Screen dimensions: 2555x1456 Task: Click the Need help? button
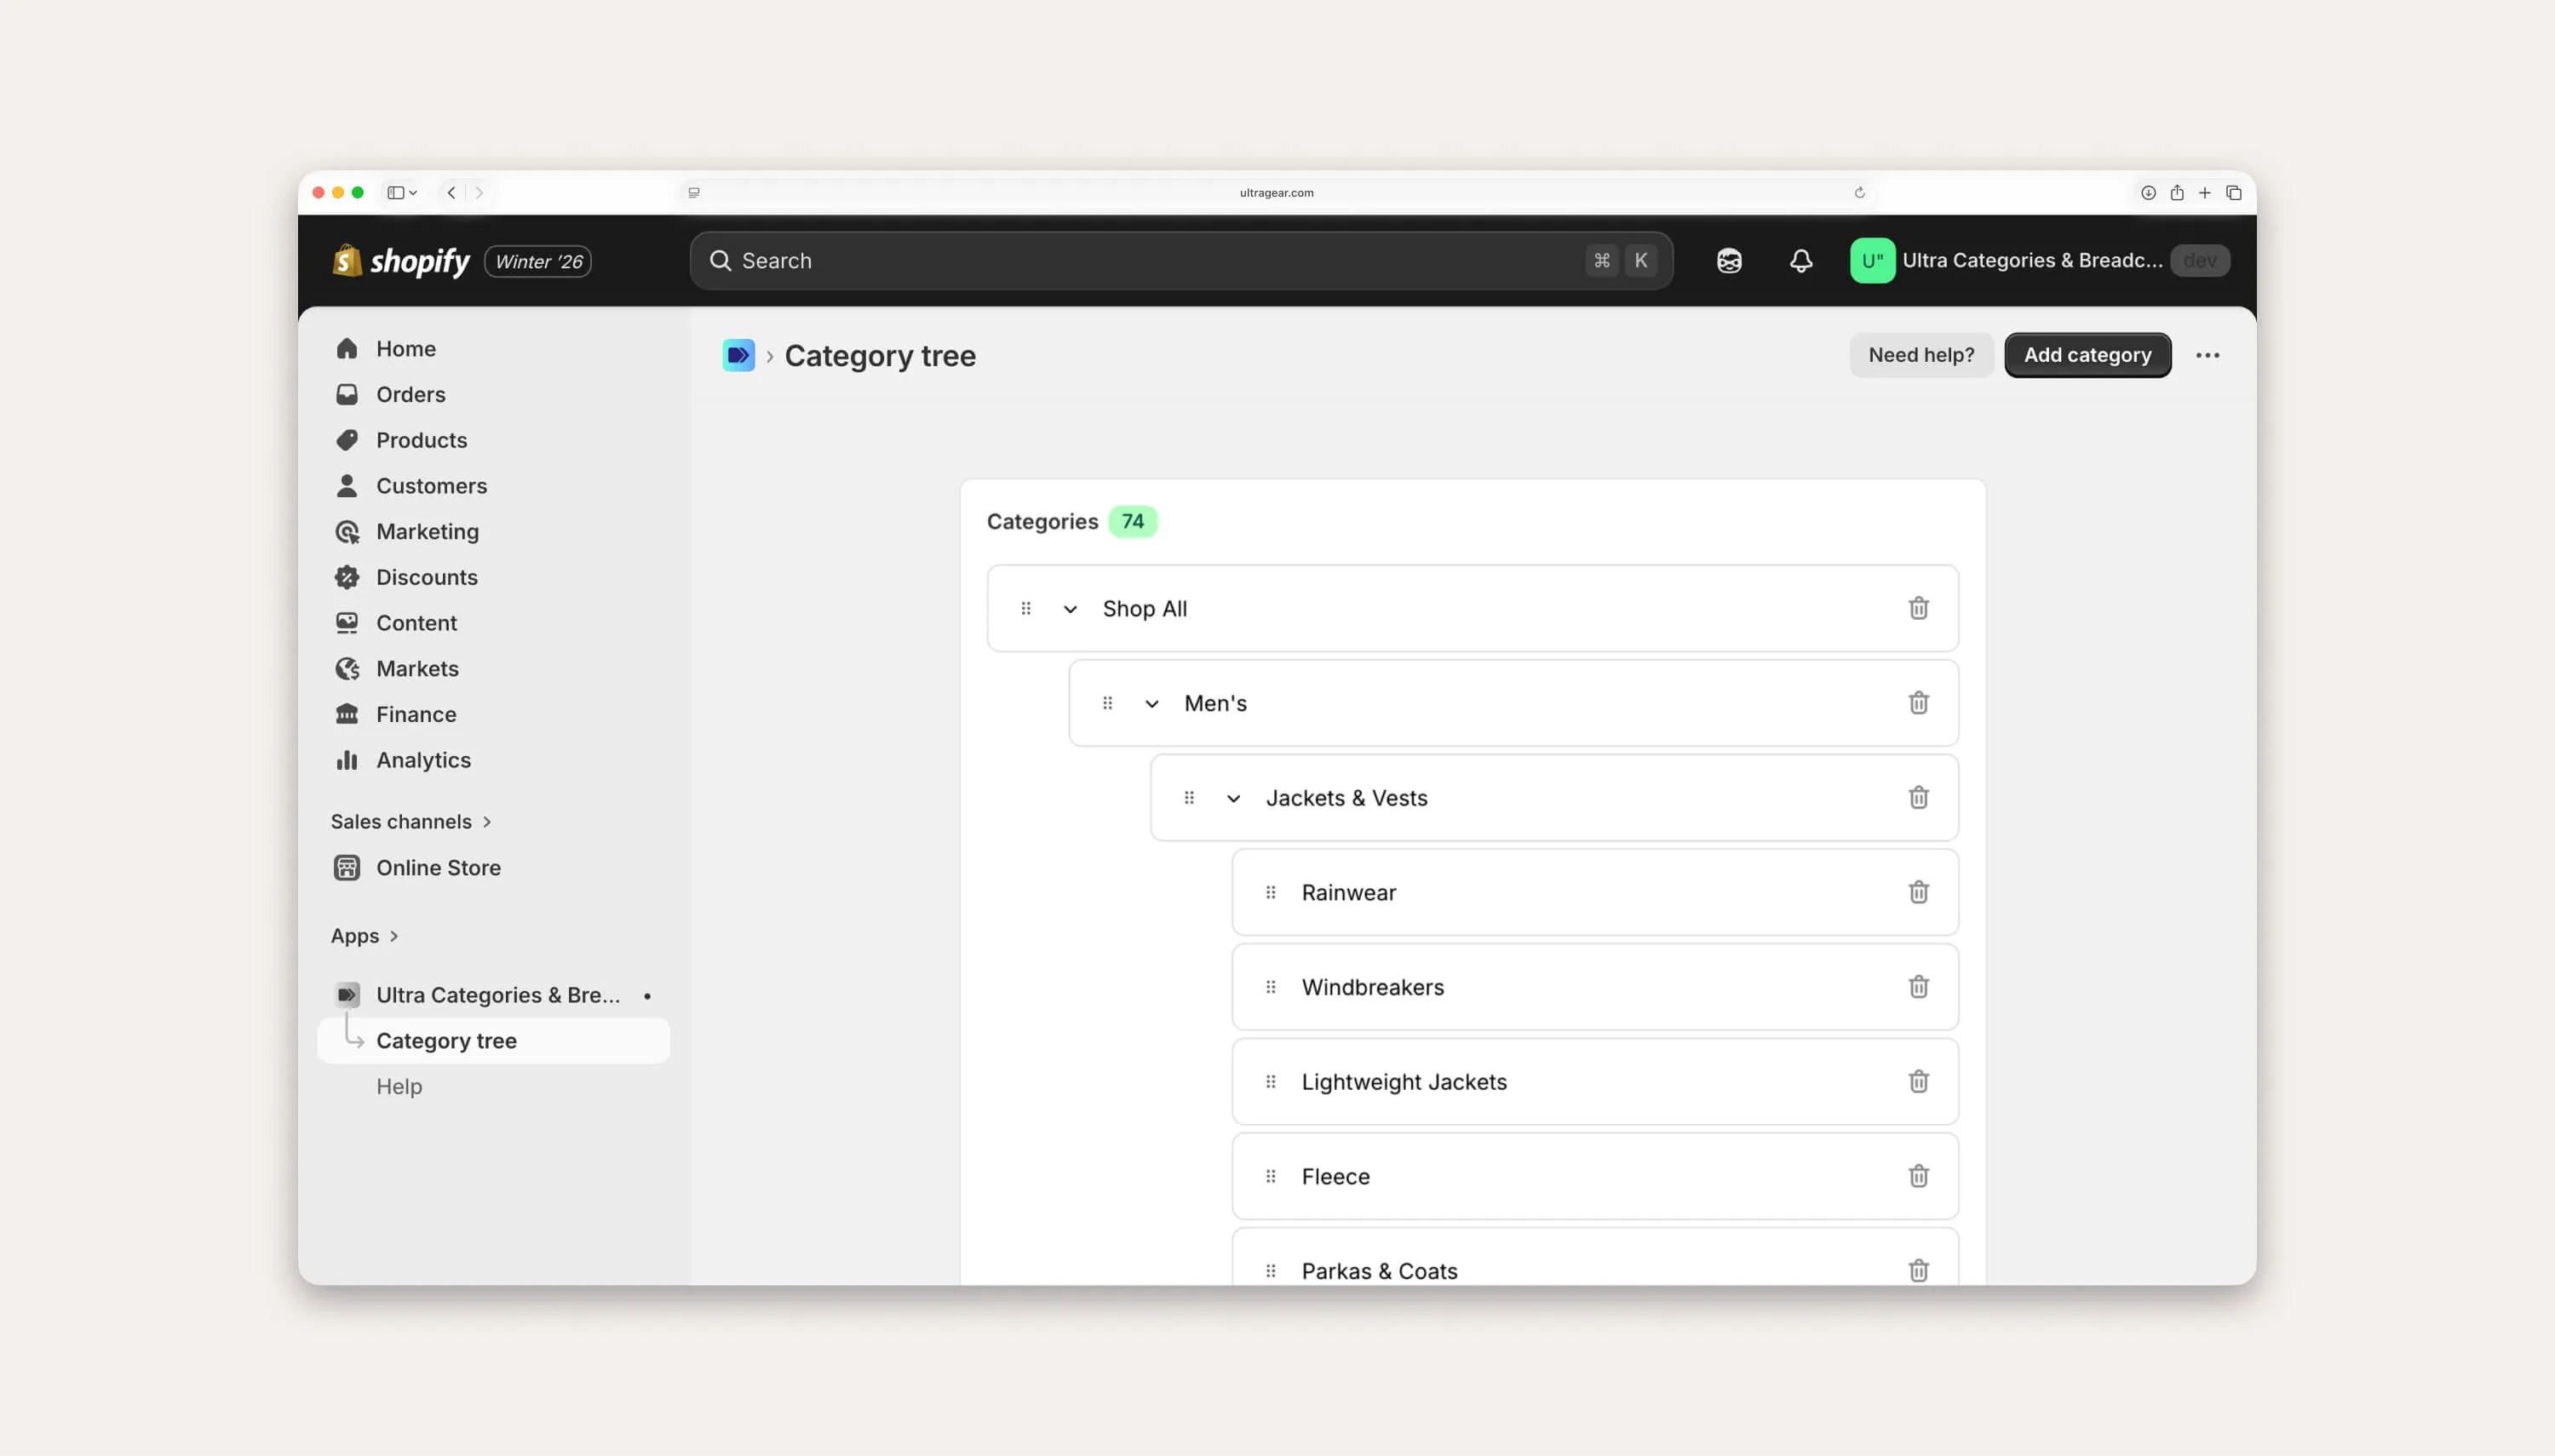click(1921, 355)
